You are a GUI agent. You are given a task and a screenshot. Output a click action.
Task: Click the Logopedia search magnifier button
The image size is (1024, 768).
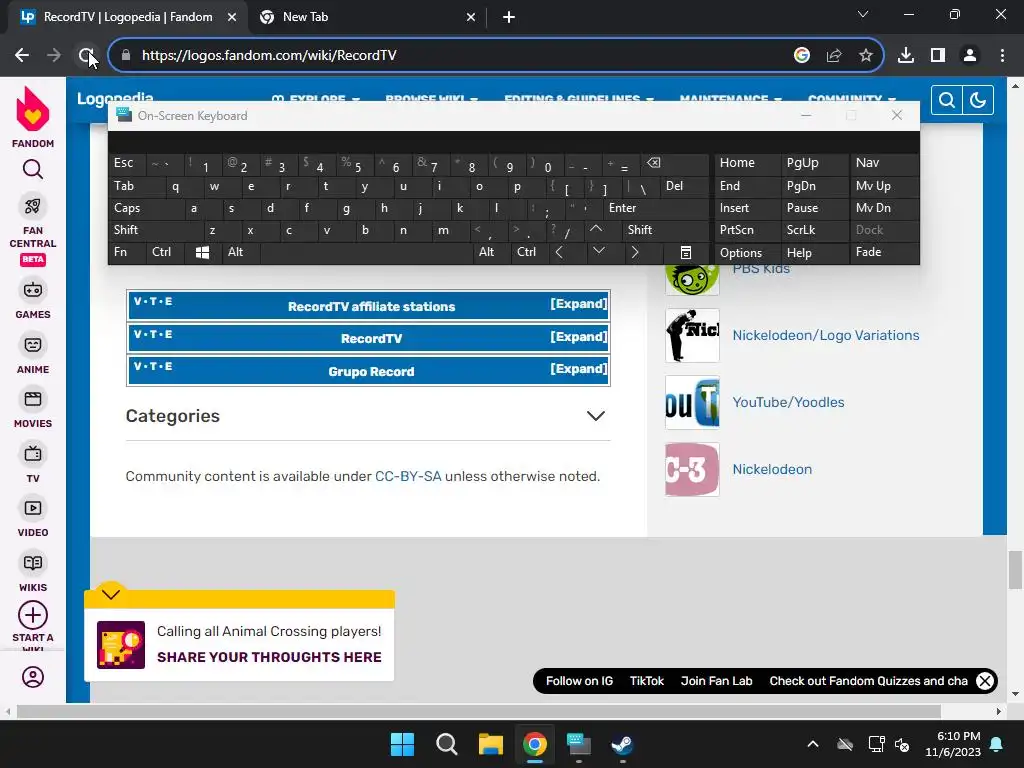(946, 100)
